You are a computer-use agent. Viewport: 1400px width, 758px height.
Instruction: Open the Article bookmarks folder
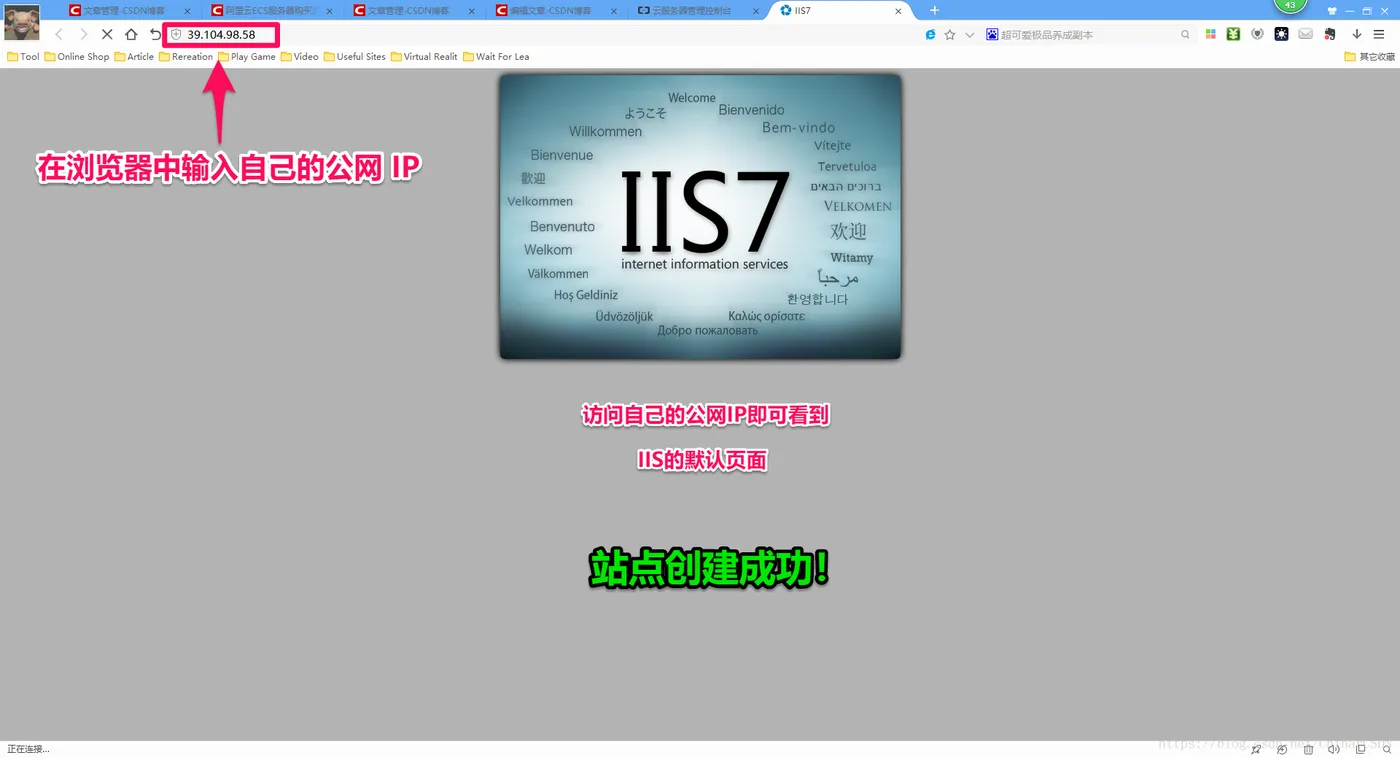[x=134, y=57]
